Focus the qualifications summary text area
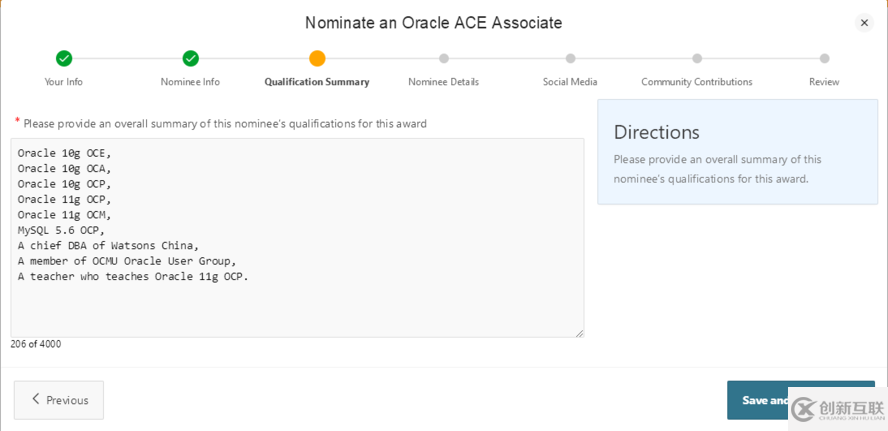Screen dimensions: 888x431 pyautogui.click(x=297, y=238)
